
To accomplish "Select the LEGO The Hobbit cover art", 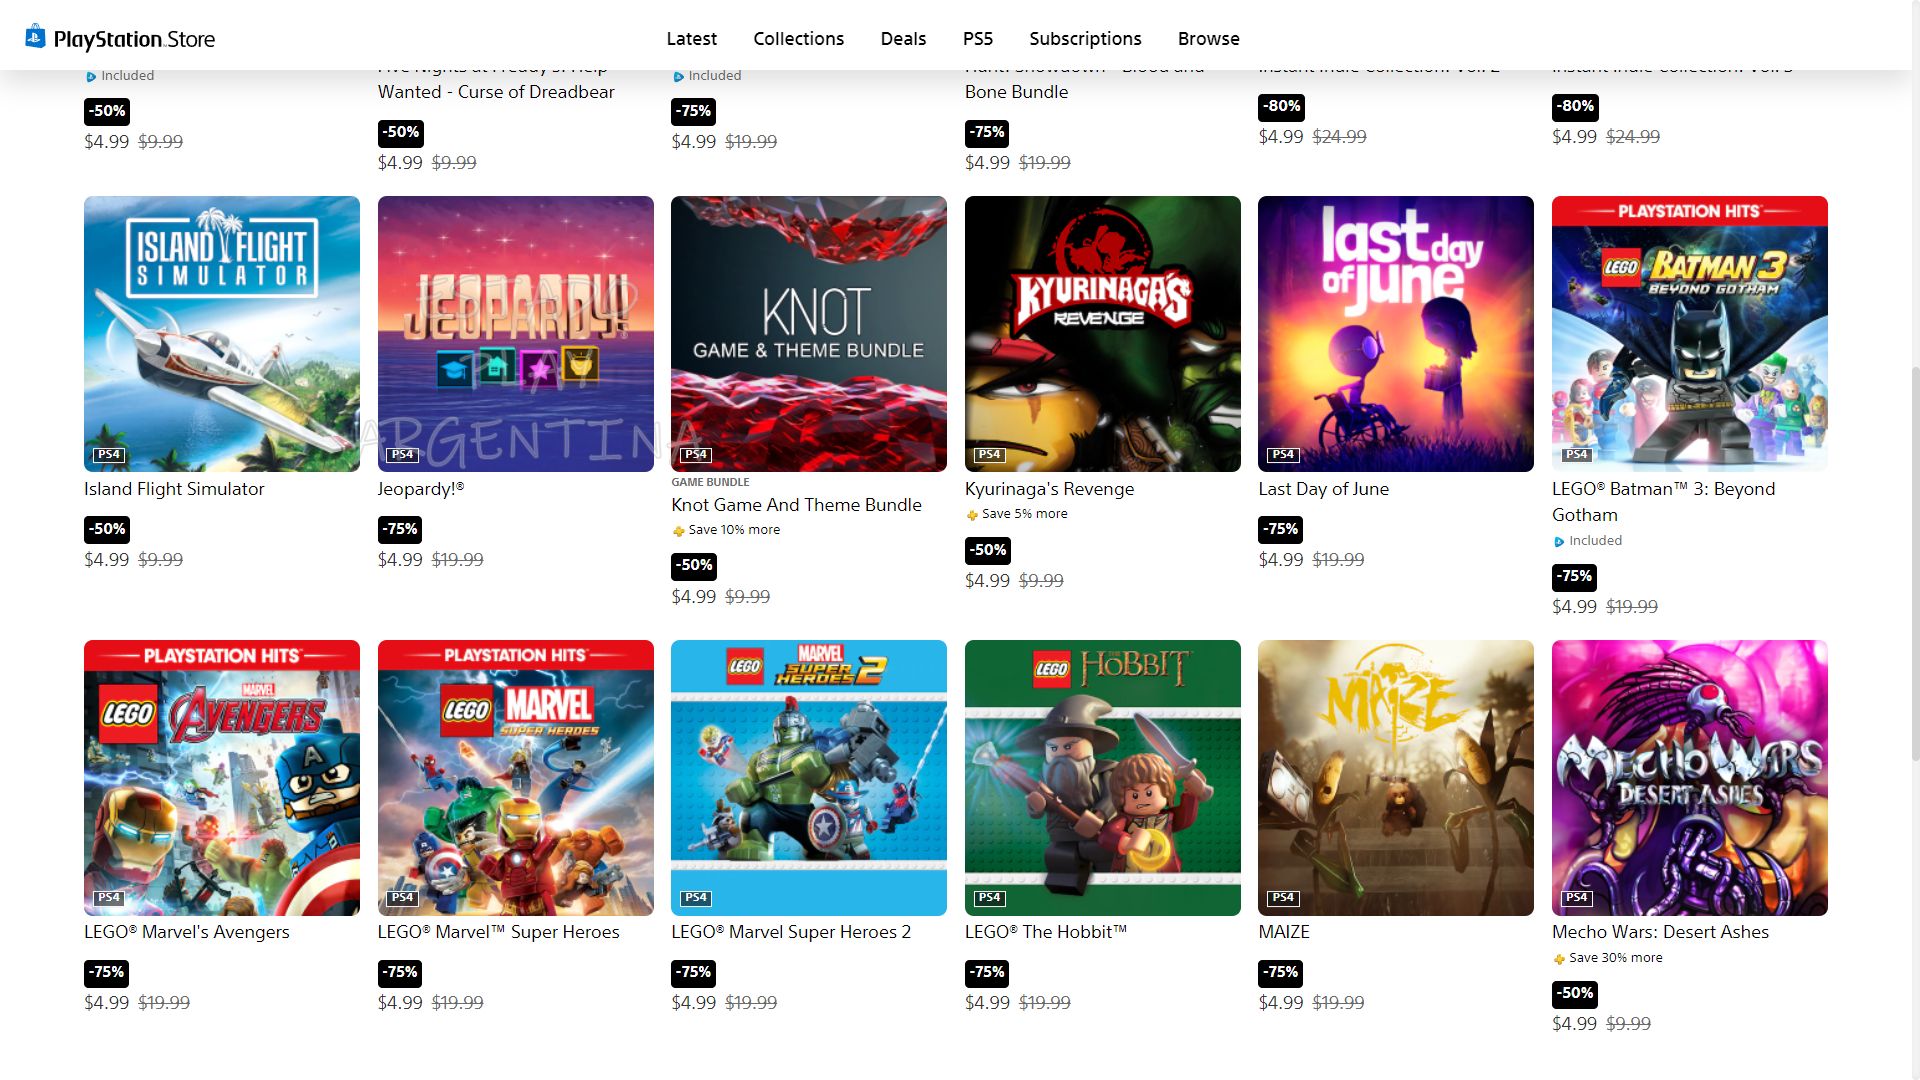I will pyautogui.click(x=1102, y=778).
